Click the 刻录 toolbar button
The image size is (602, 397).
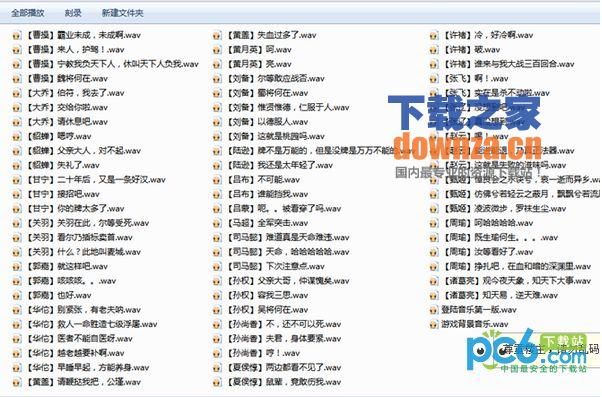tap(73, 13)
